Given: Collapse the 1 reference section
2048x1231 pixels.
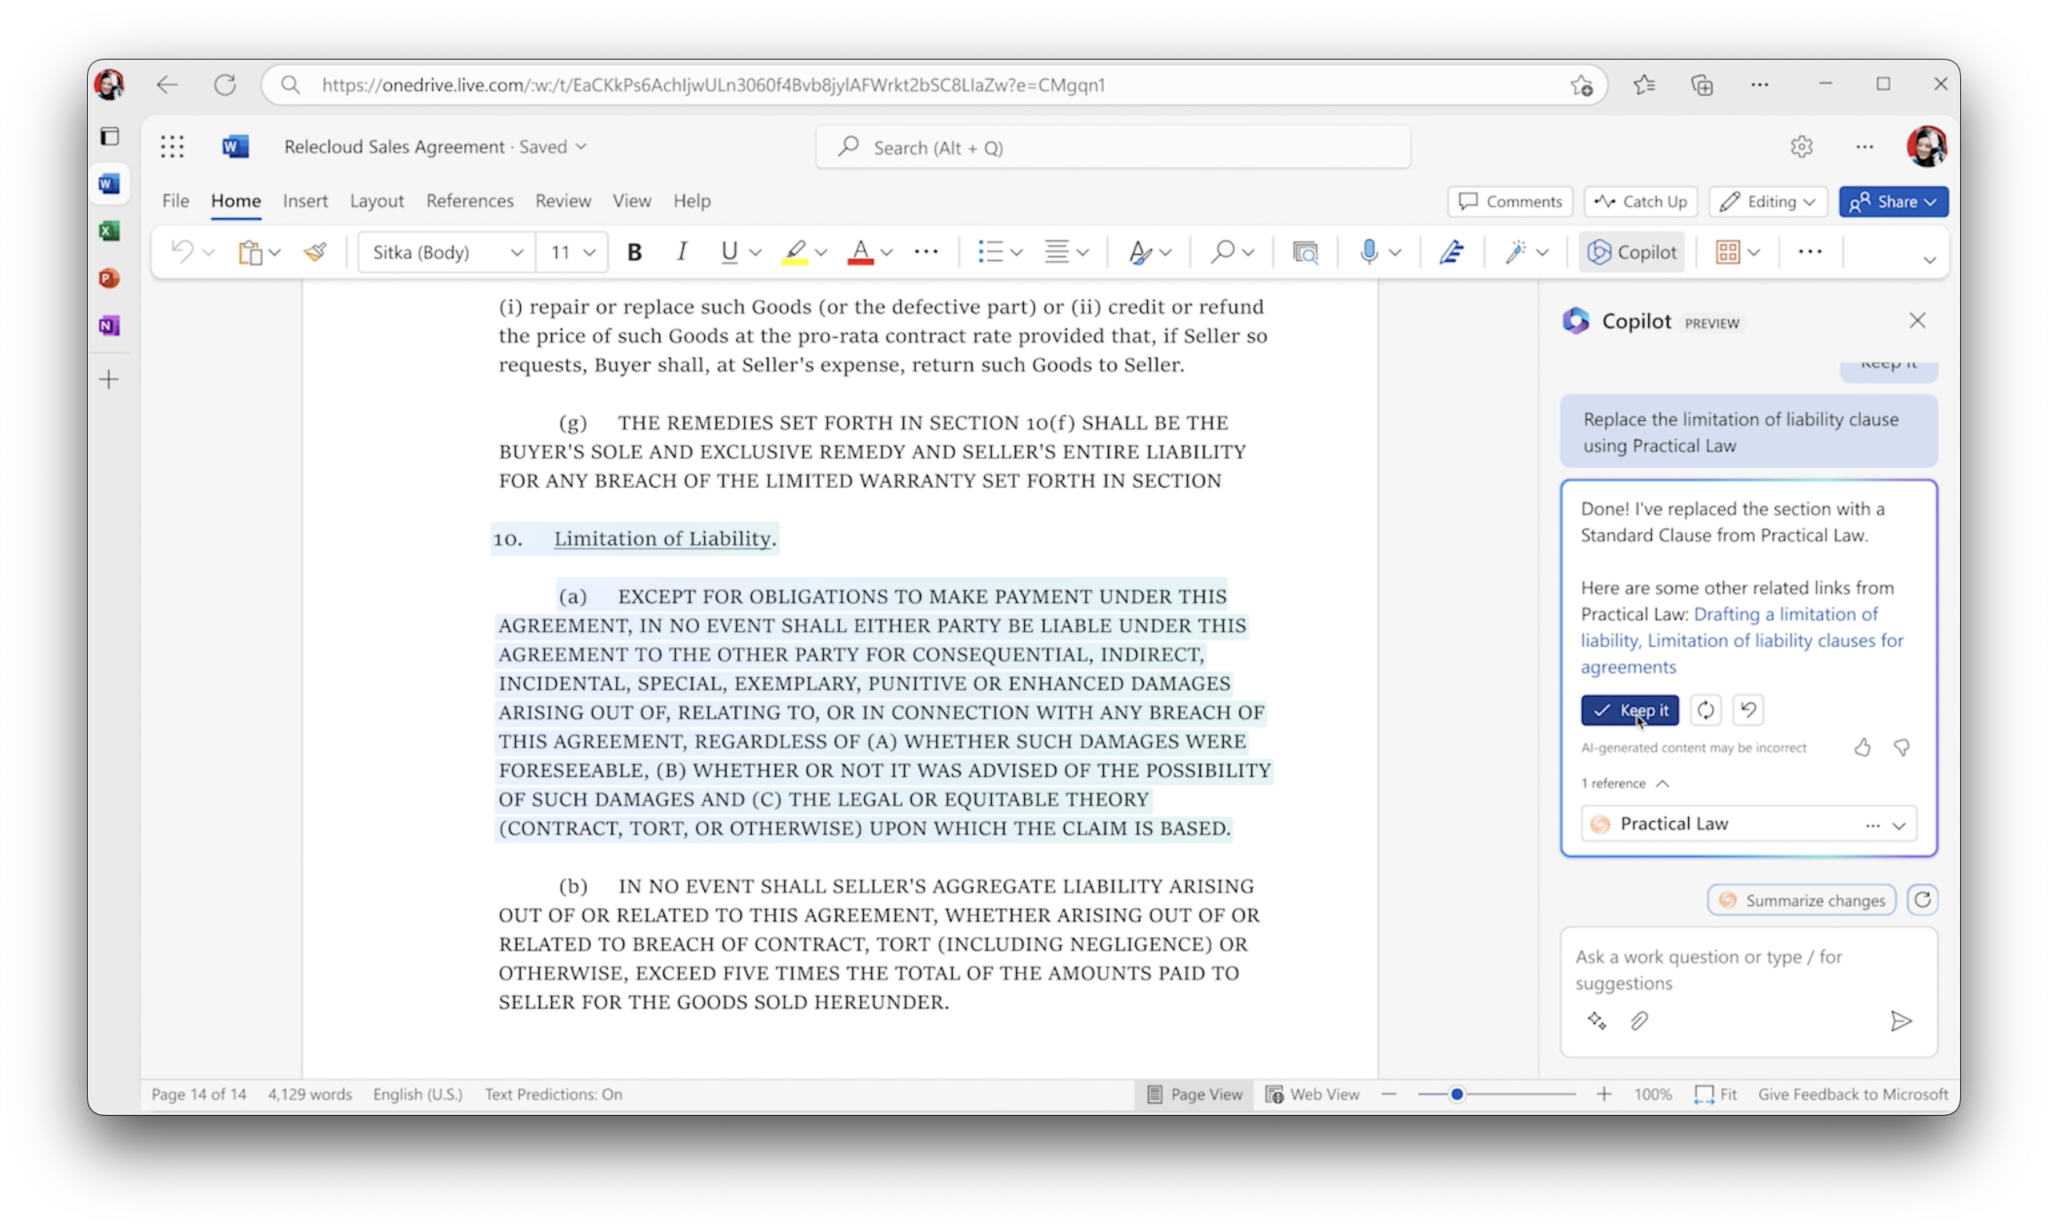Looking at the screenshot, I should click(x=1664, y=784).
